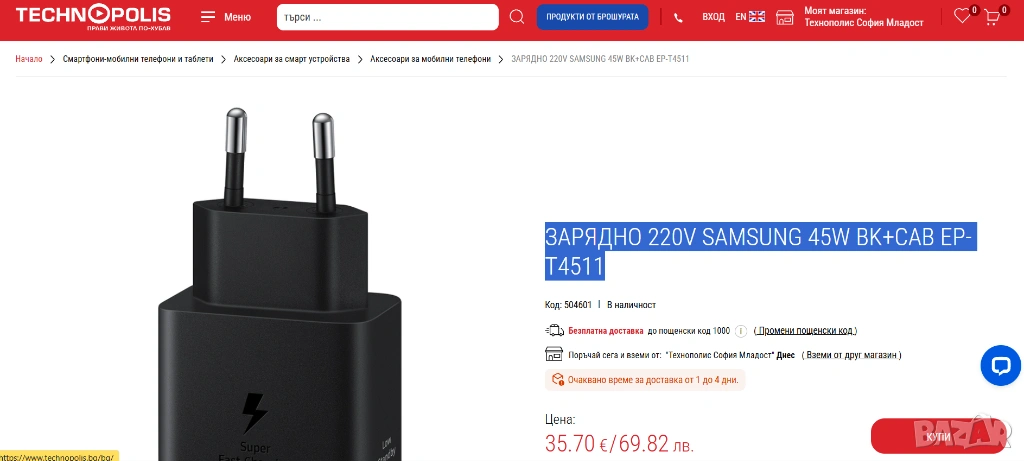The image size is (1024, 461).
Task: Click the phone contact icon
Action: coord(678,18)
